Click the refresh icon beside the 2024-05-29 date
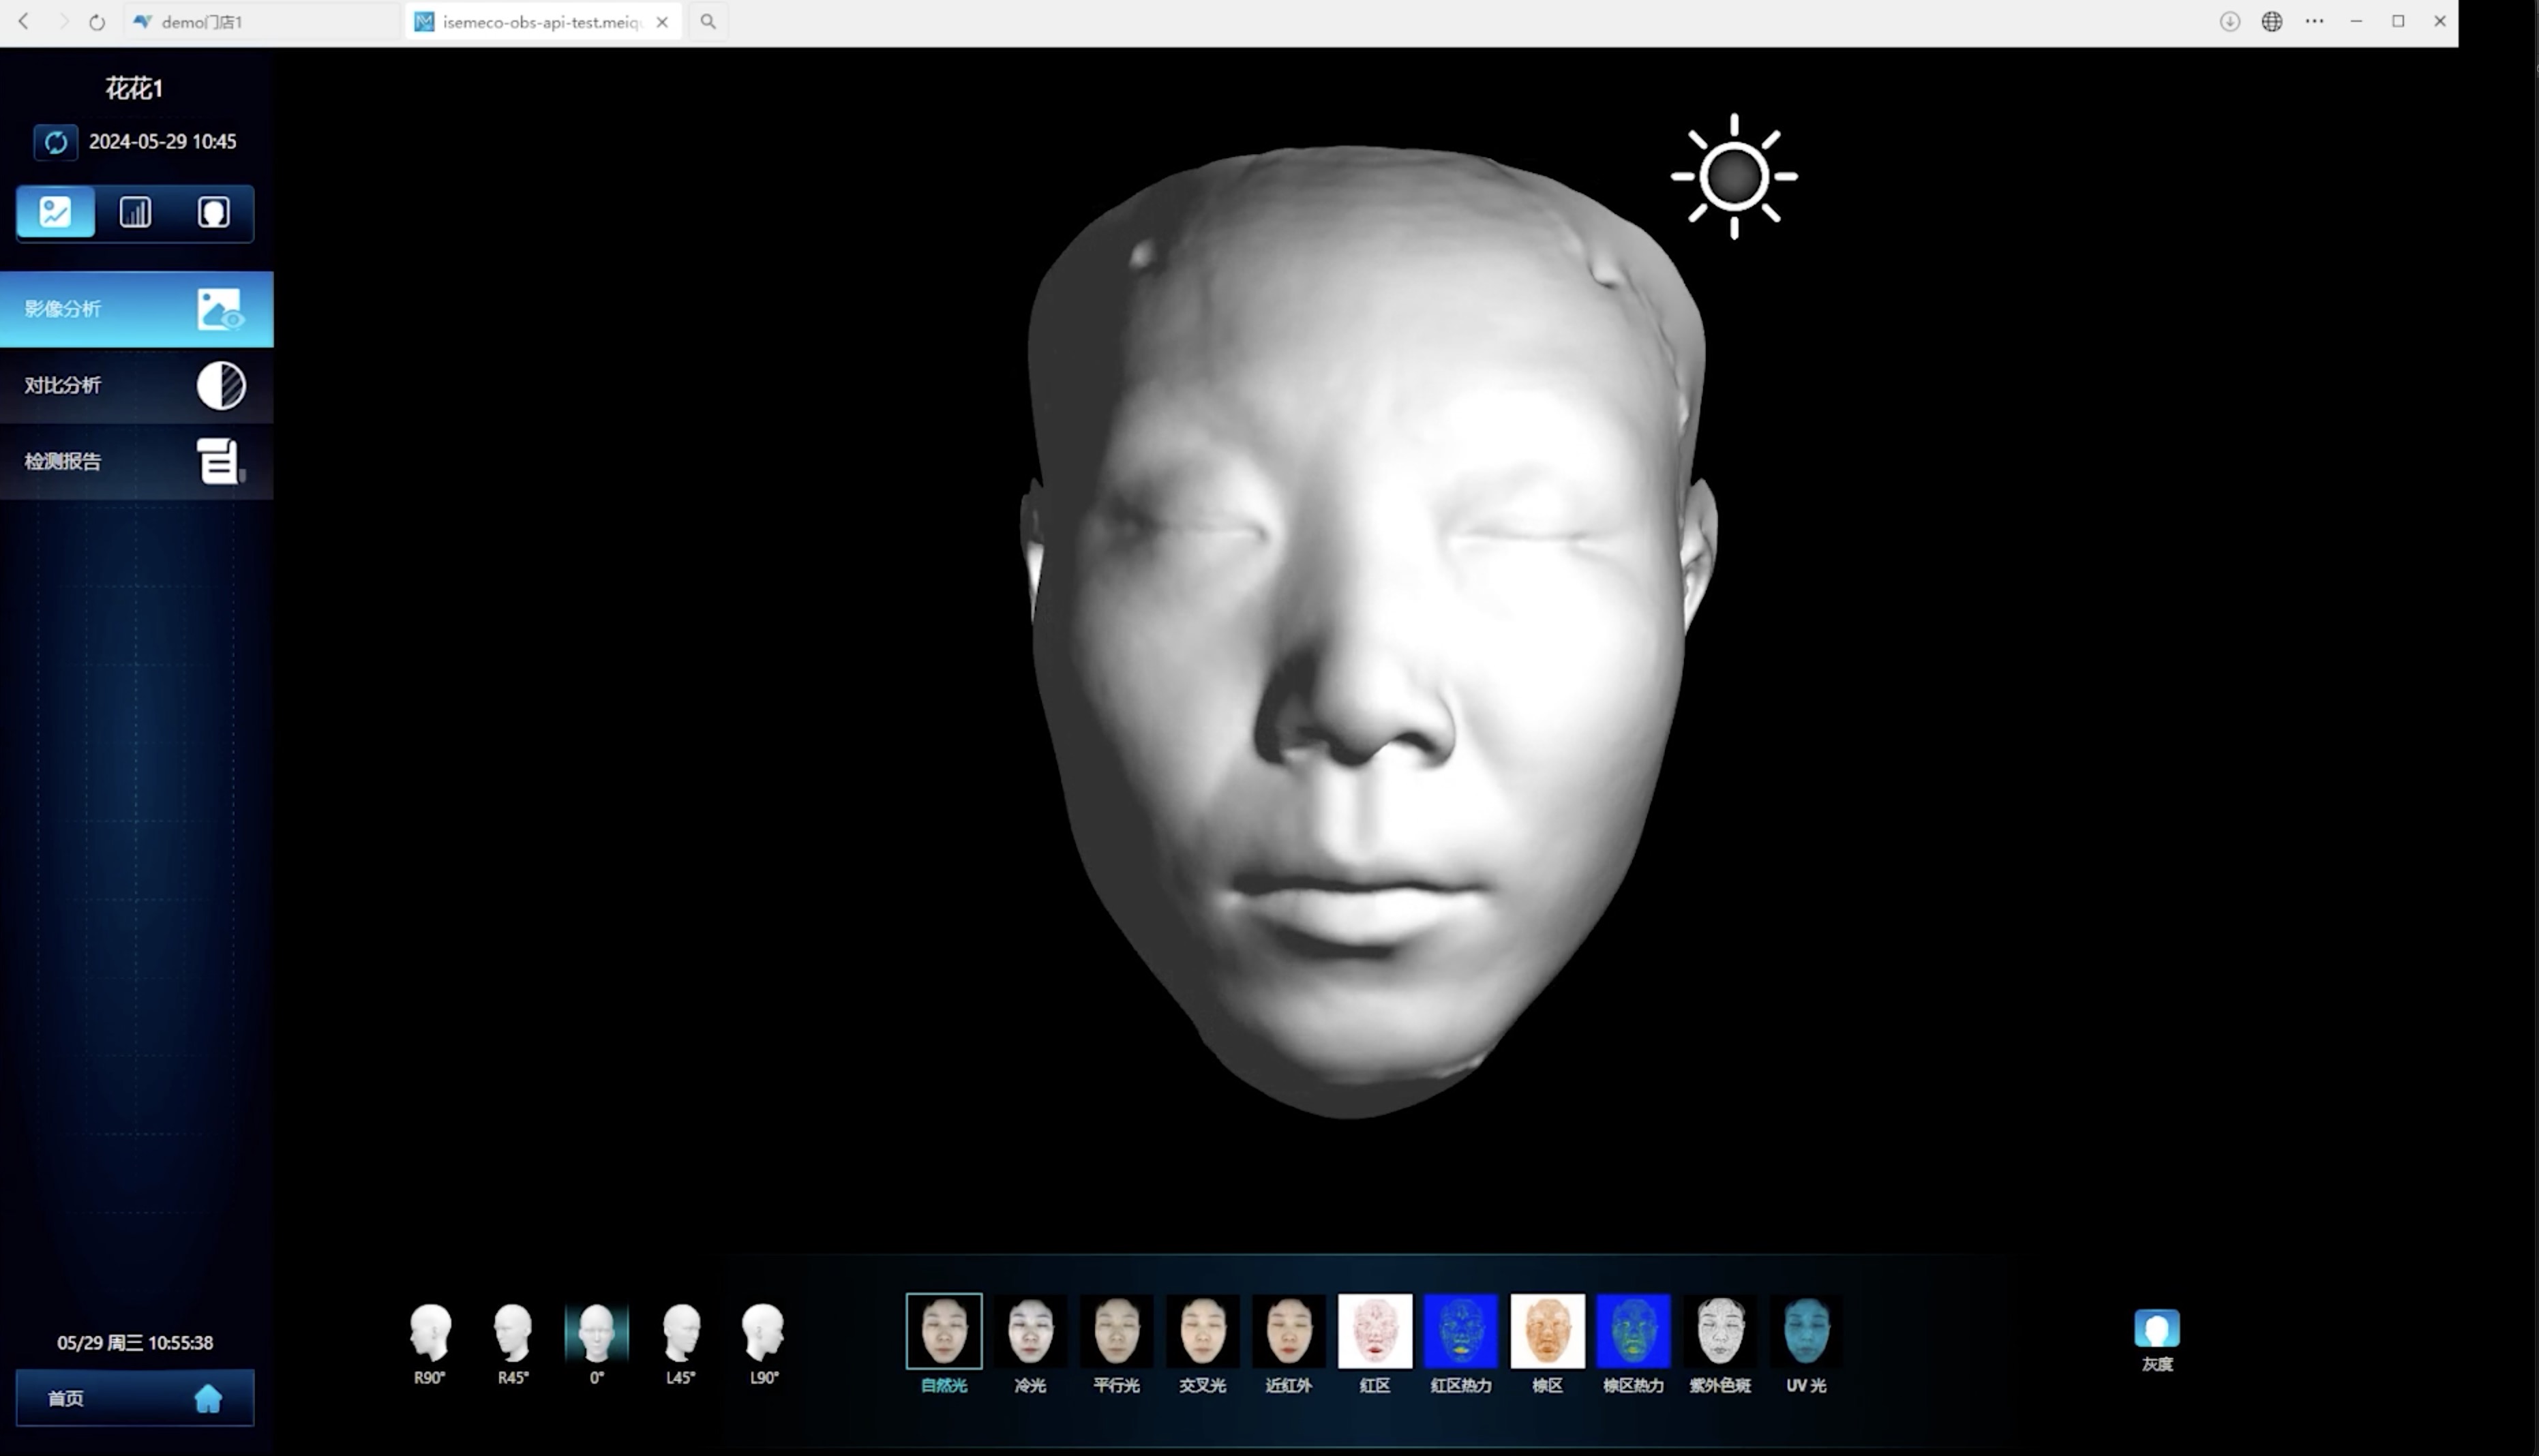The width and height of the screenshot is (2539, 1456). [56, 142]
